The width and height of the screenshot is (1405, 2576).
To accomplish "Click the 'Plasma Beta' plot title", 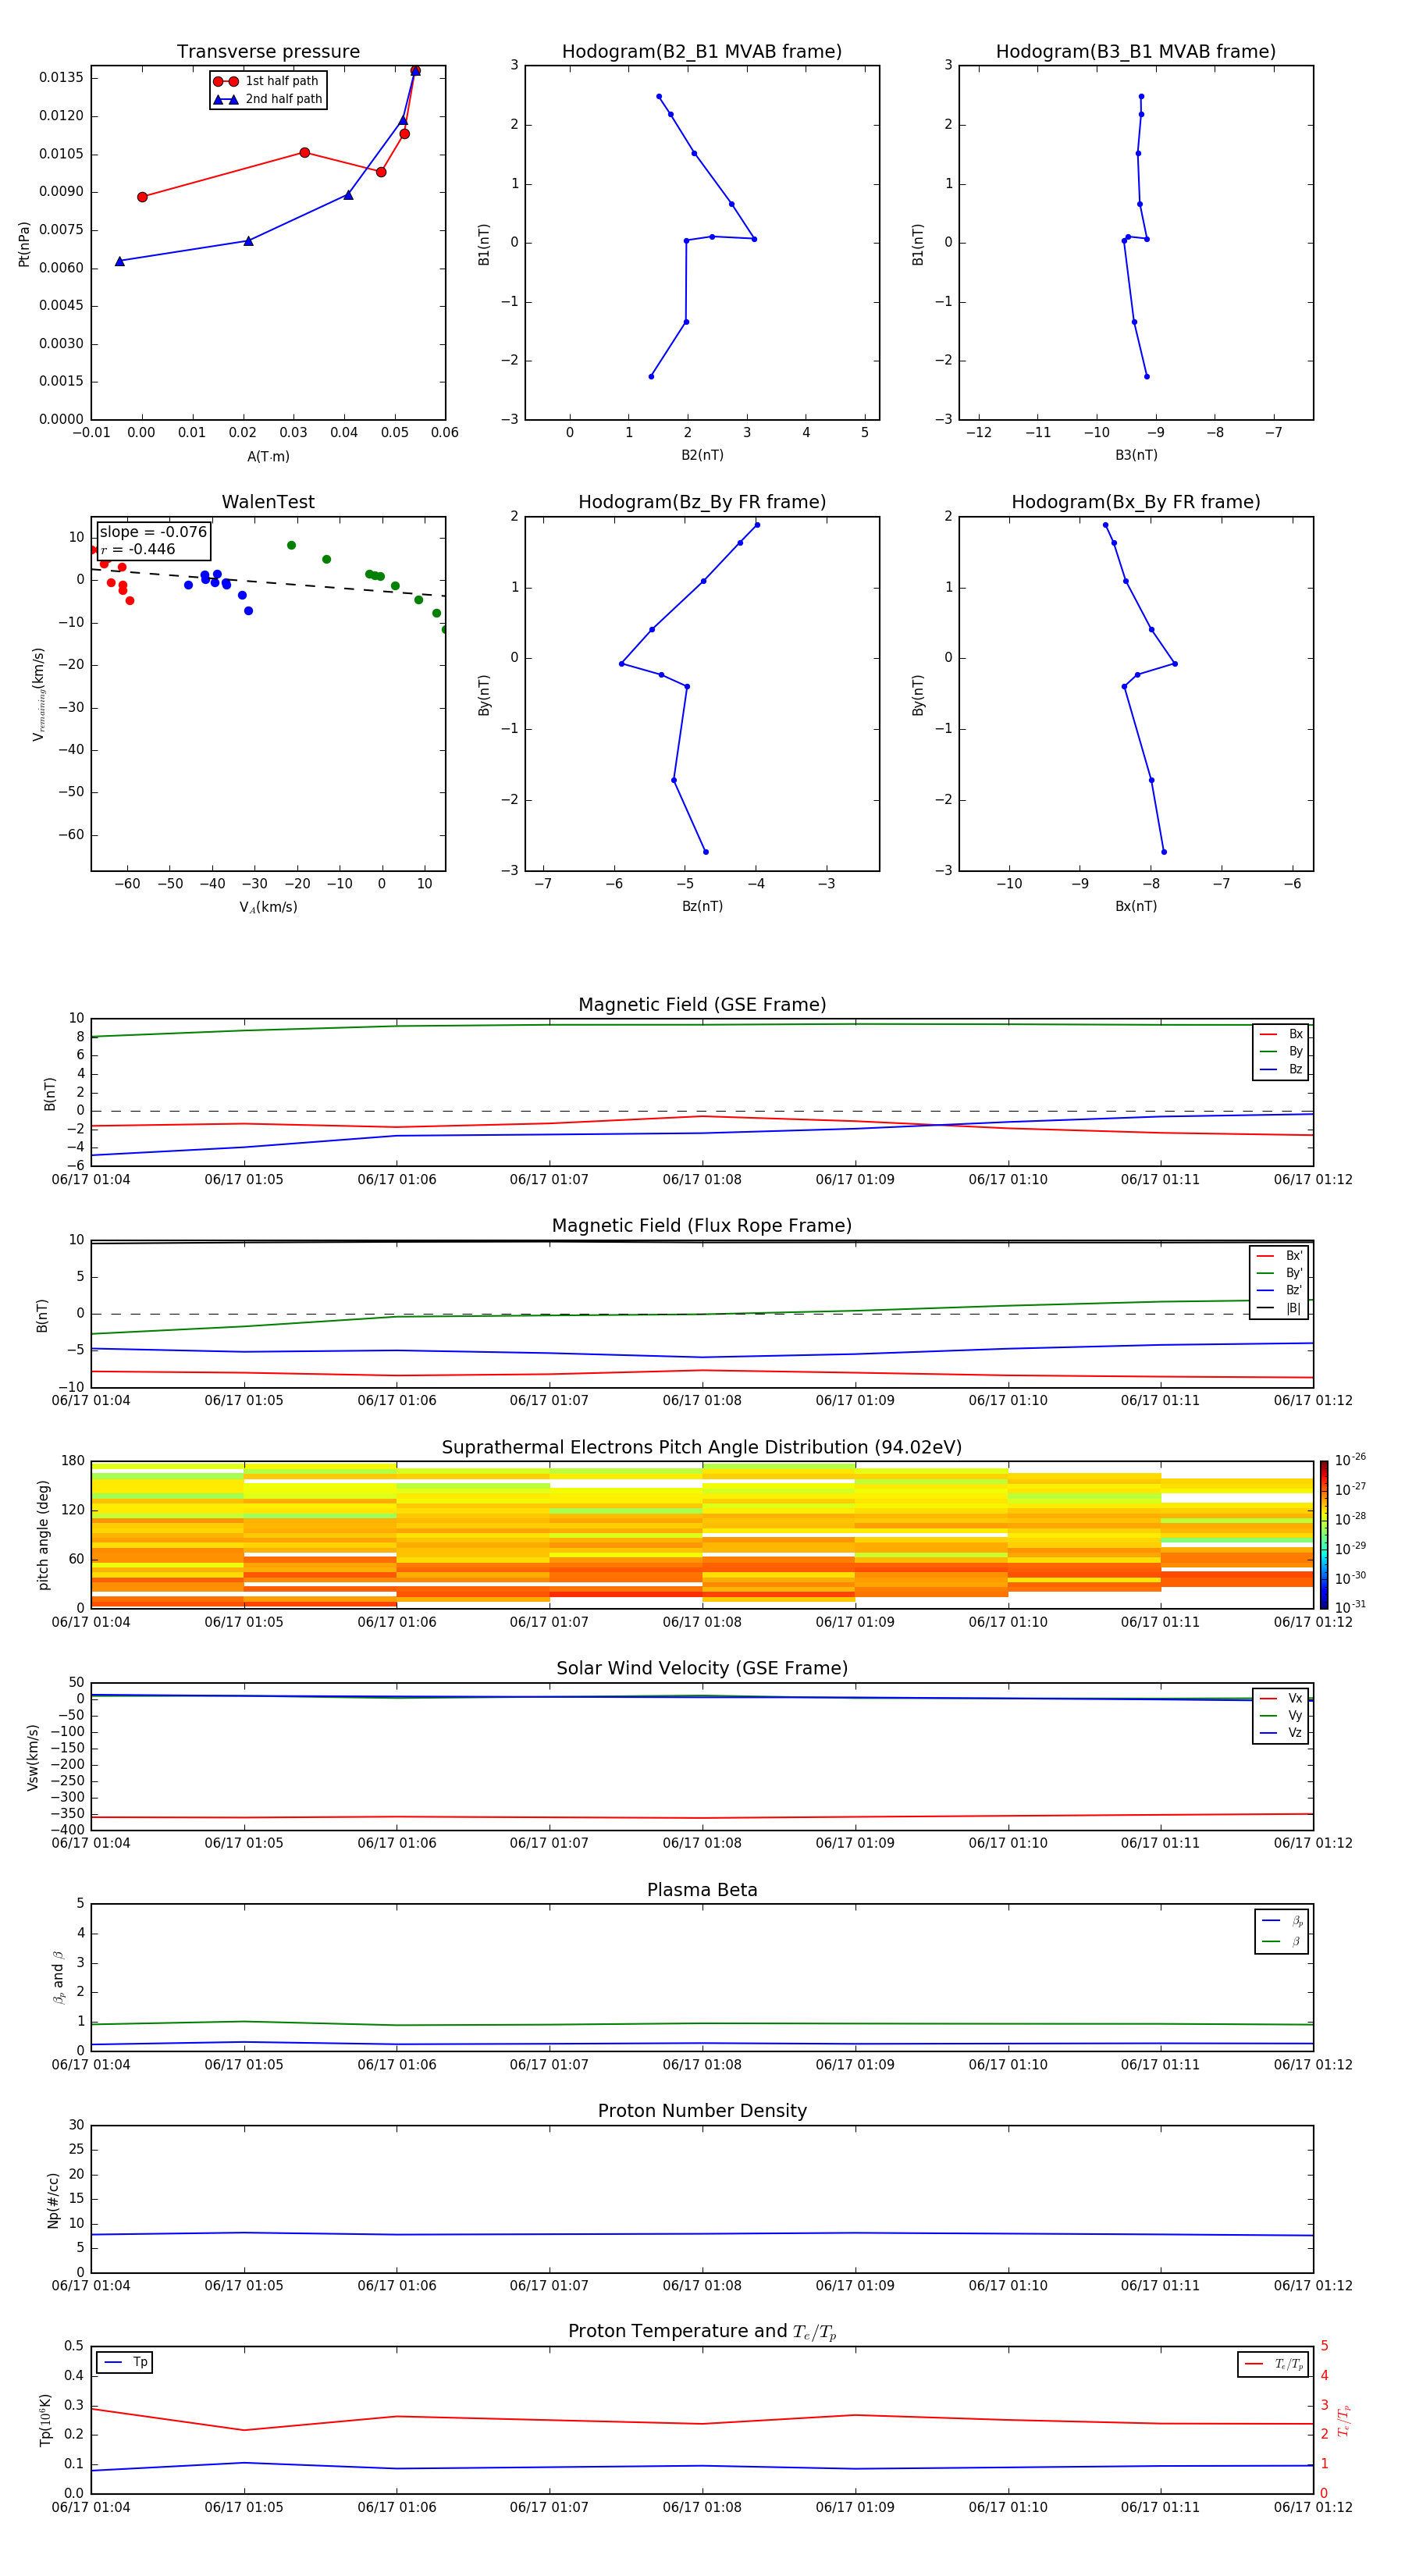I will (702, 1890).
